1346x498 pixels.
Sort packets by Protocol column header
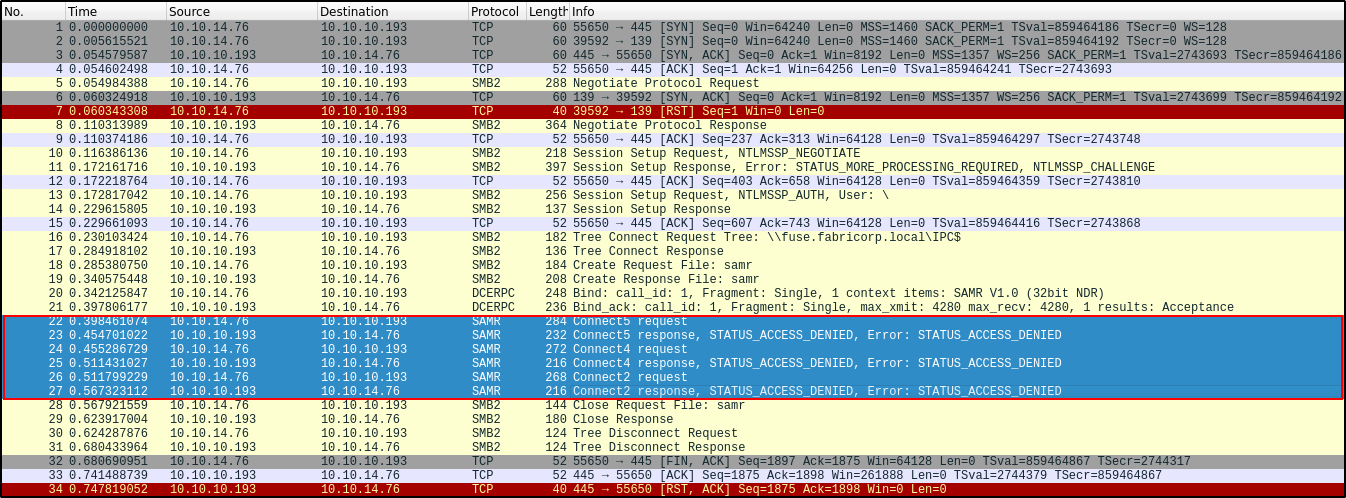pyautogui.click(x=495, y=11)
